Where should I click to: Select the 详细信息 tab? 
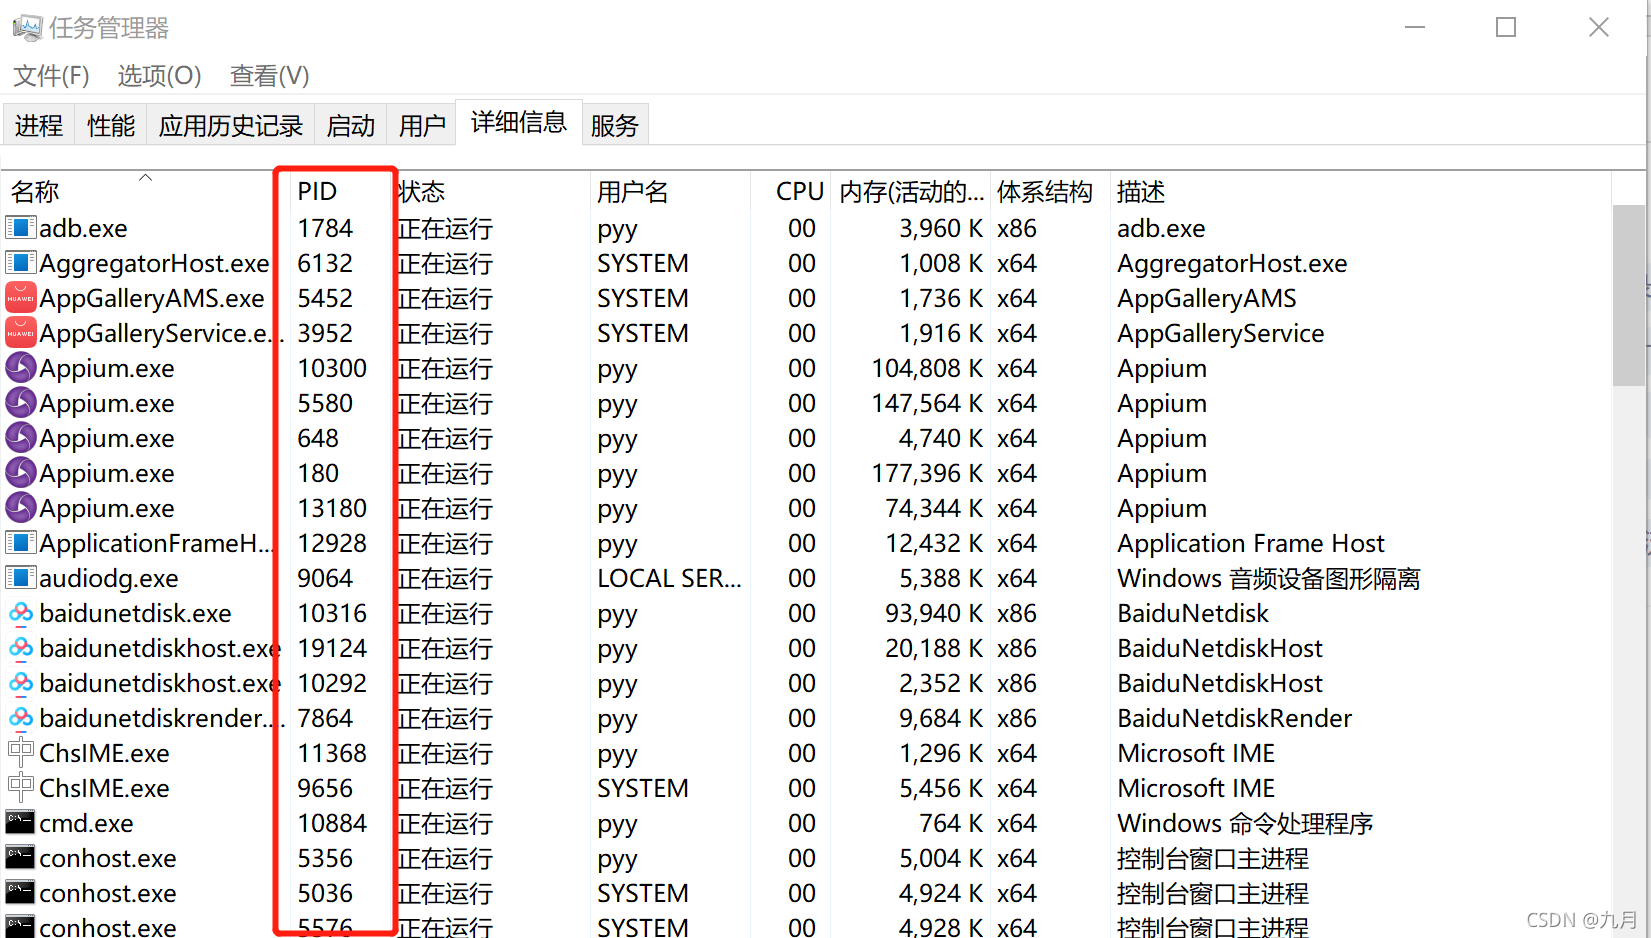(519, 122)
